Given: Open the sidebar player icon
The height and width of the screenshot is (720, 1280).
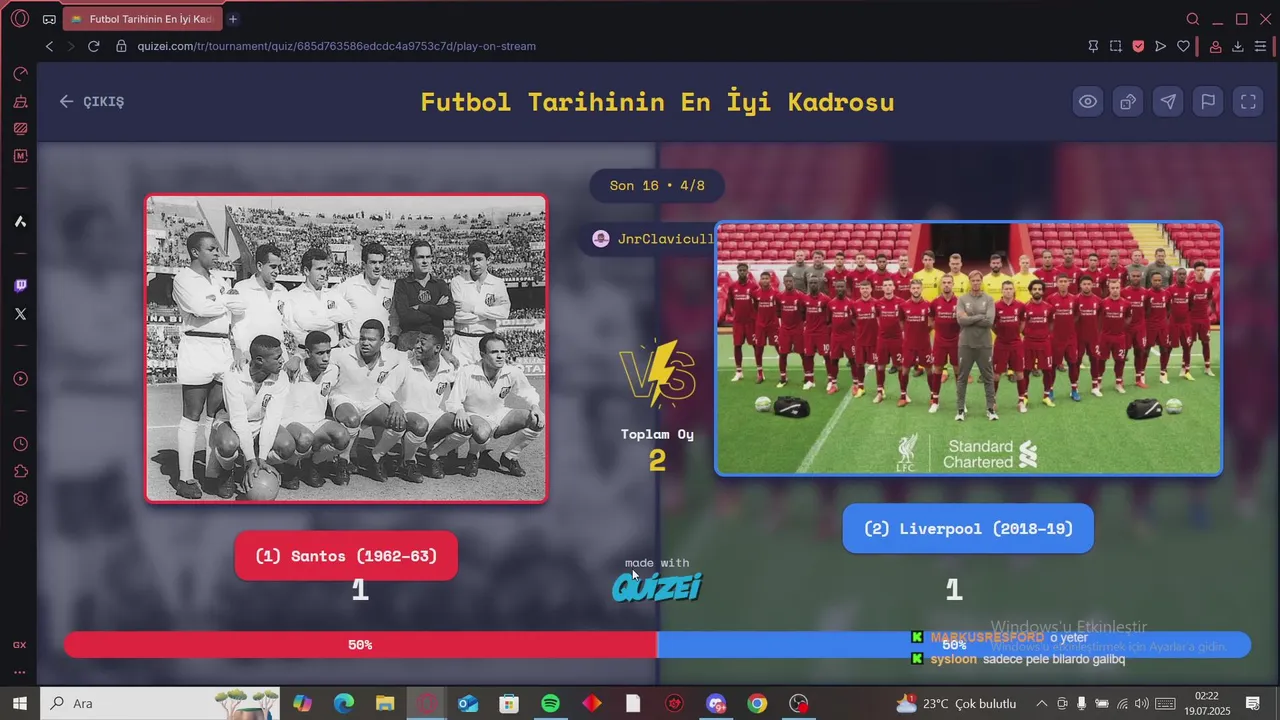Looking at the screenshot, I should tap(20, 379).
